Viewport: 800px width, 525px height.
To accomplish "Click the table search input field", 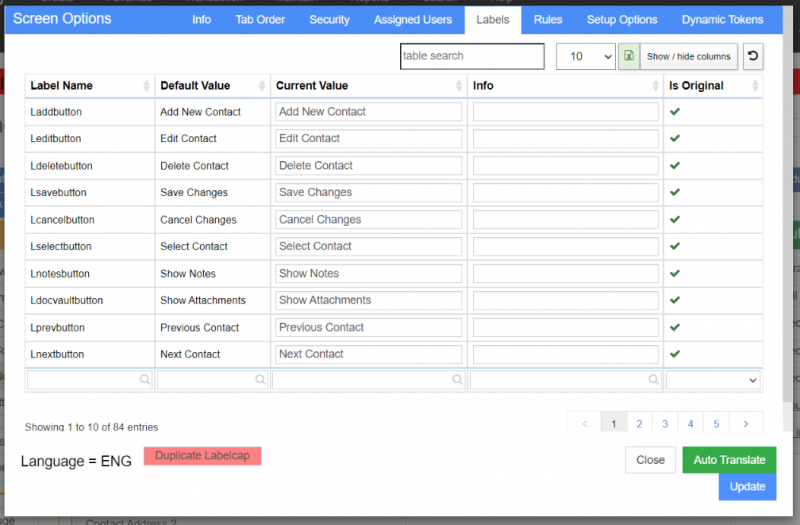I will coord(472,57).
